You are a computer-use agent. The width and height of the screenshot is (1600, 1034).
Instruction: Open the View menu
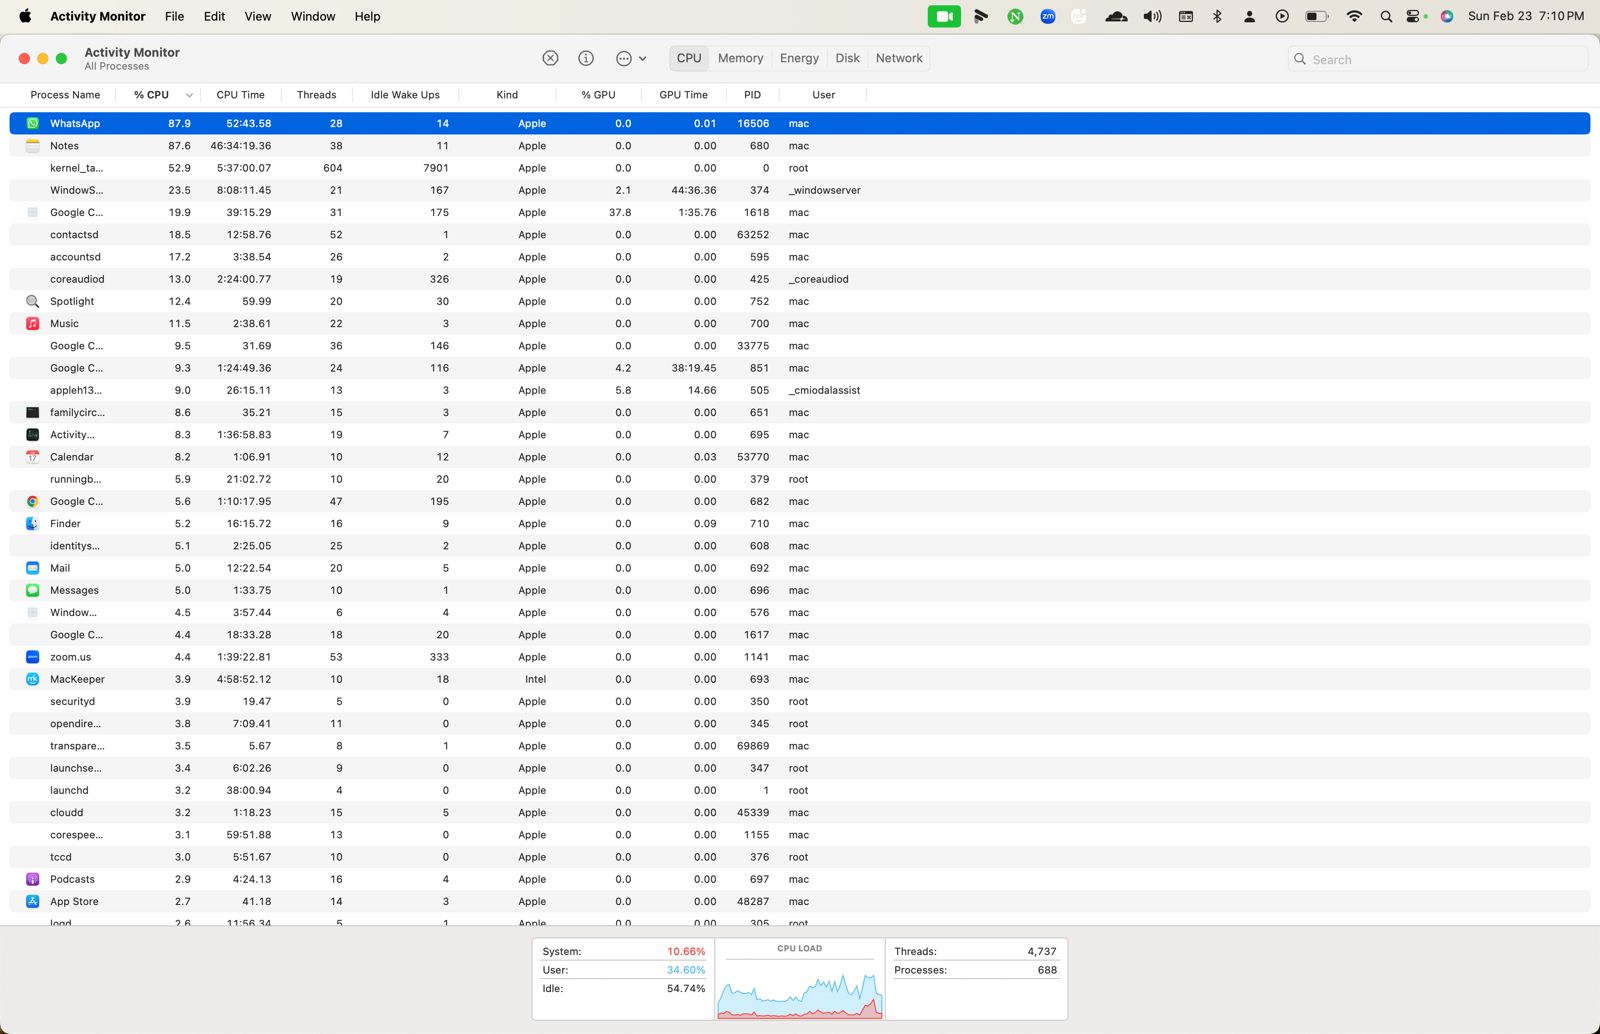[x=258, y=16]
